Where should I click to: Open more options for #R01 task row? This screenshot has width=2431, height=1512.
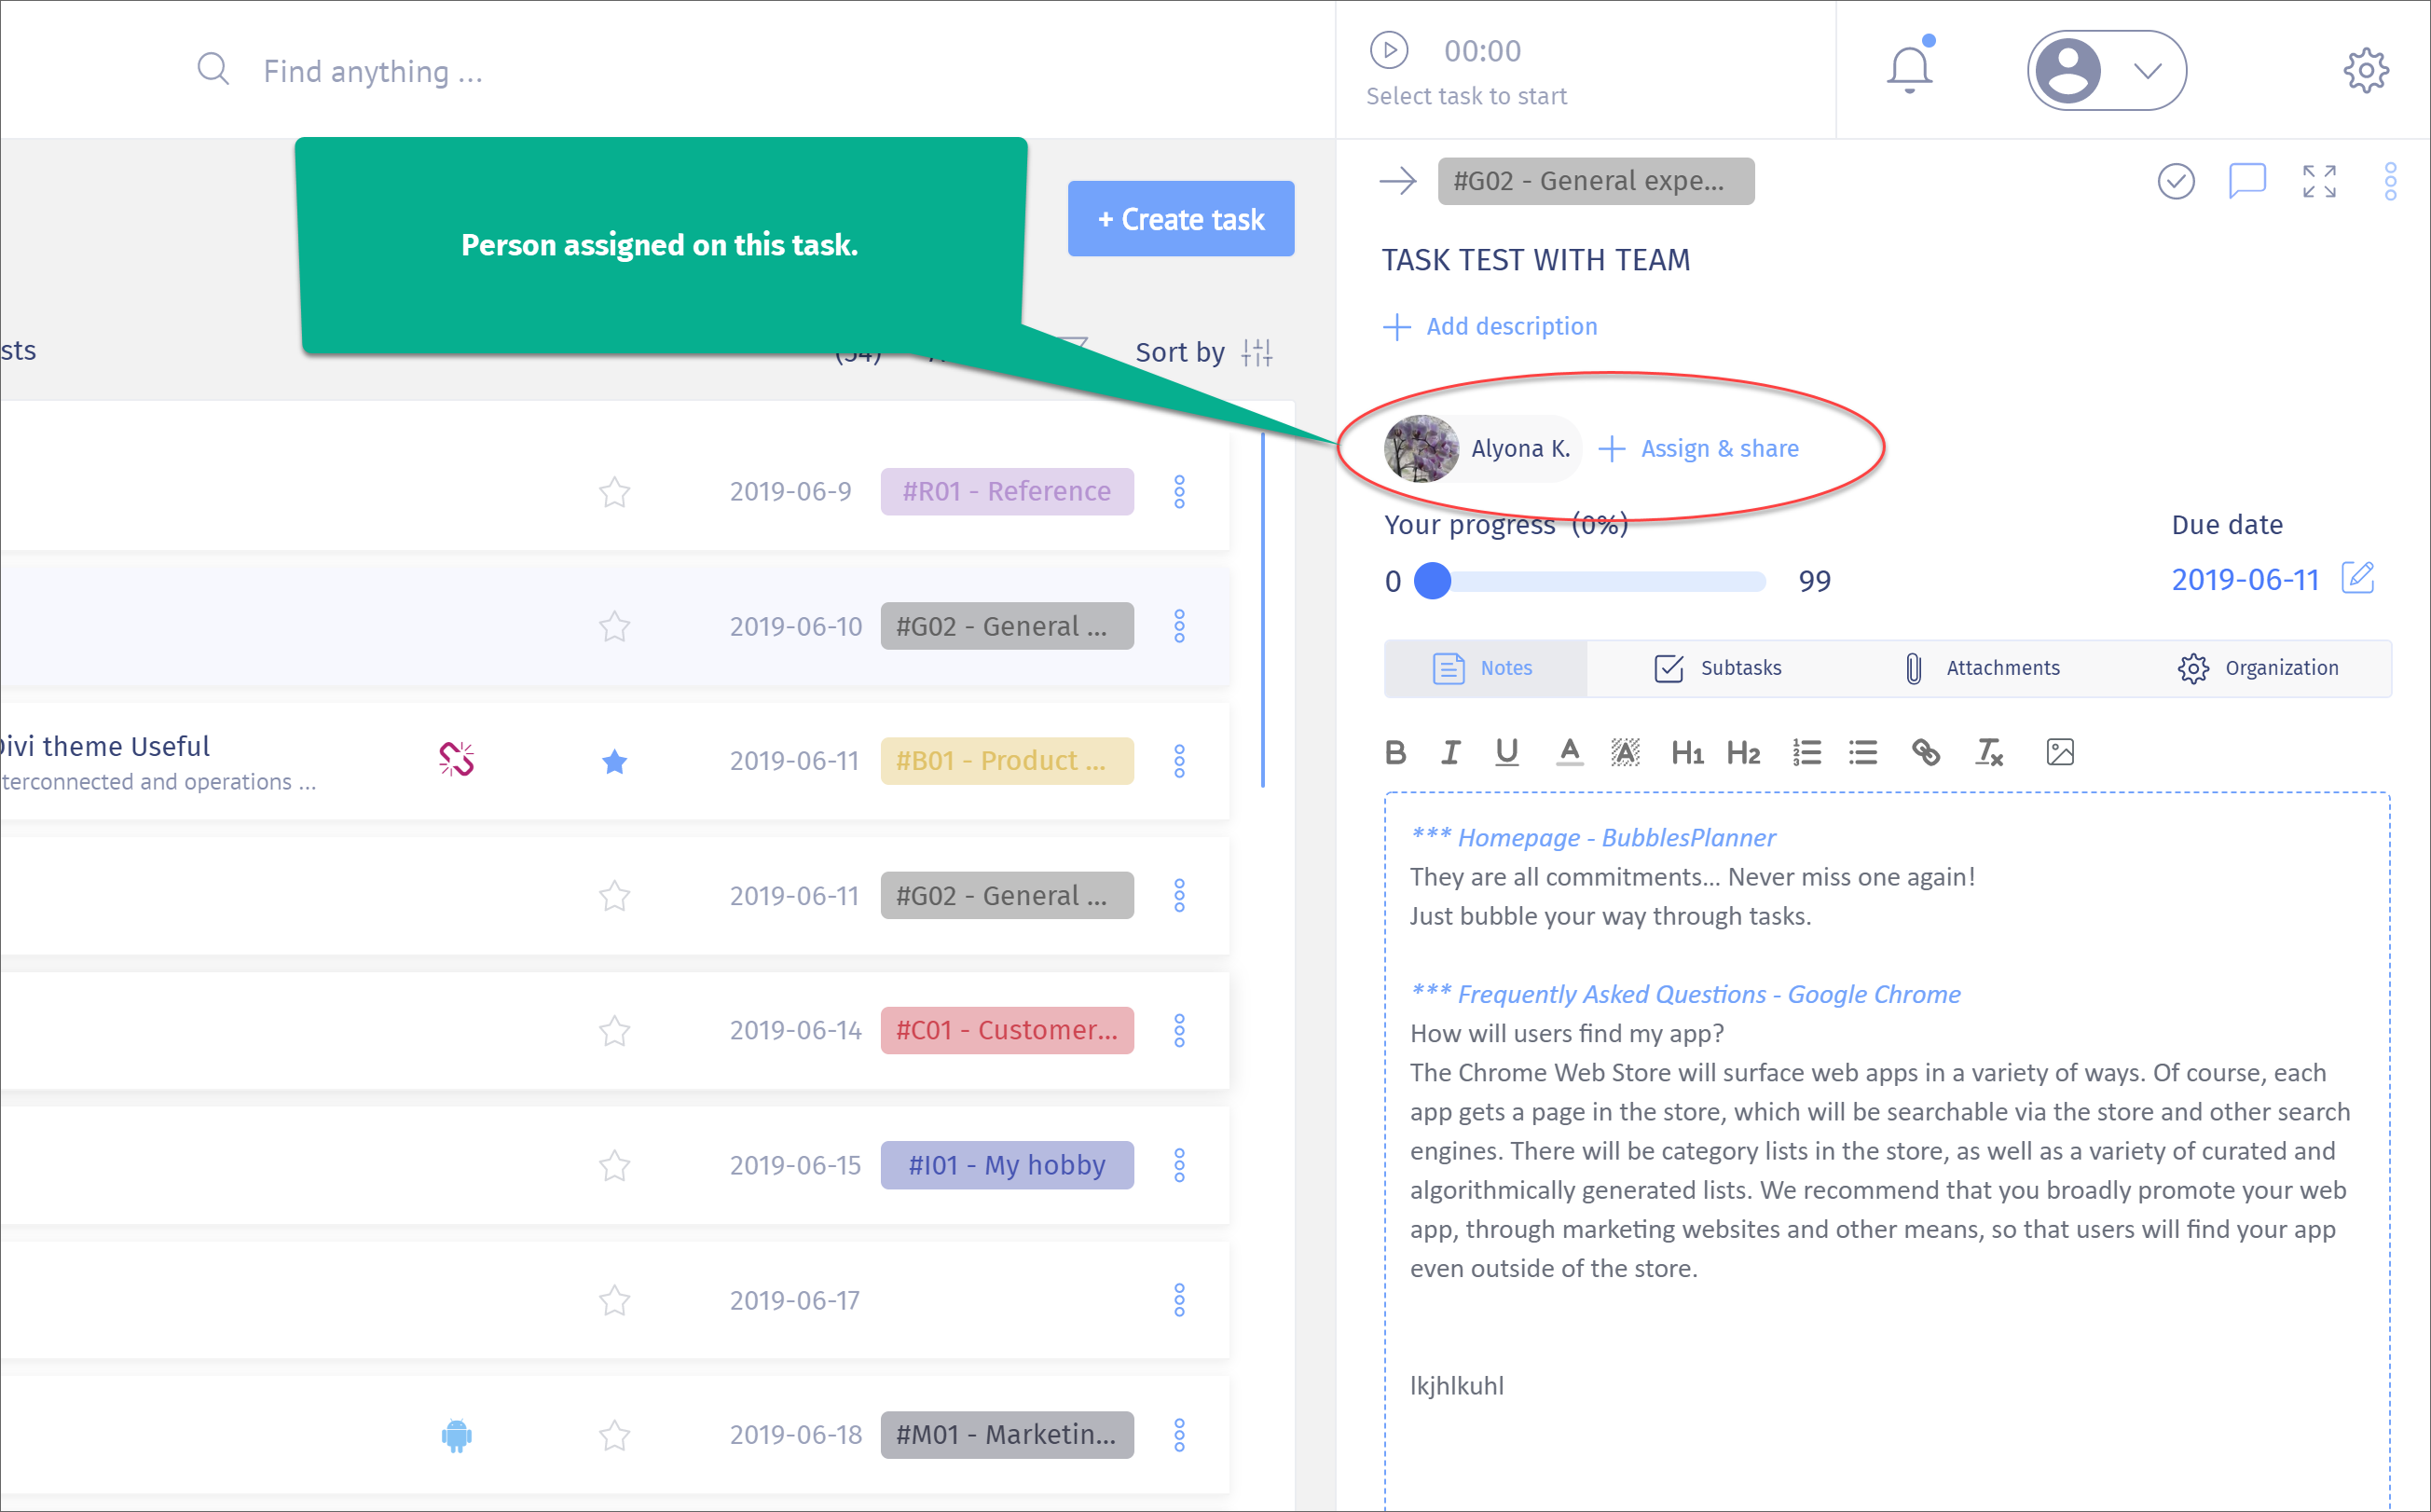pyautogui.click(x=1179, y=491)
